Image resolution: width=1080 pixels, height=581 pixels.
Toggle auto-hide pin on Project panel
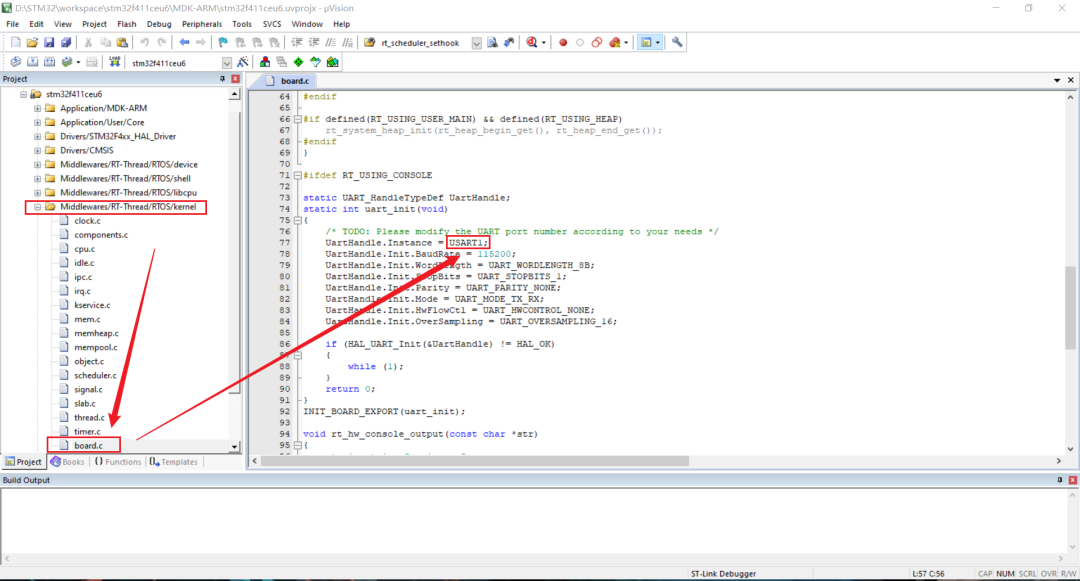(223, 79)
